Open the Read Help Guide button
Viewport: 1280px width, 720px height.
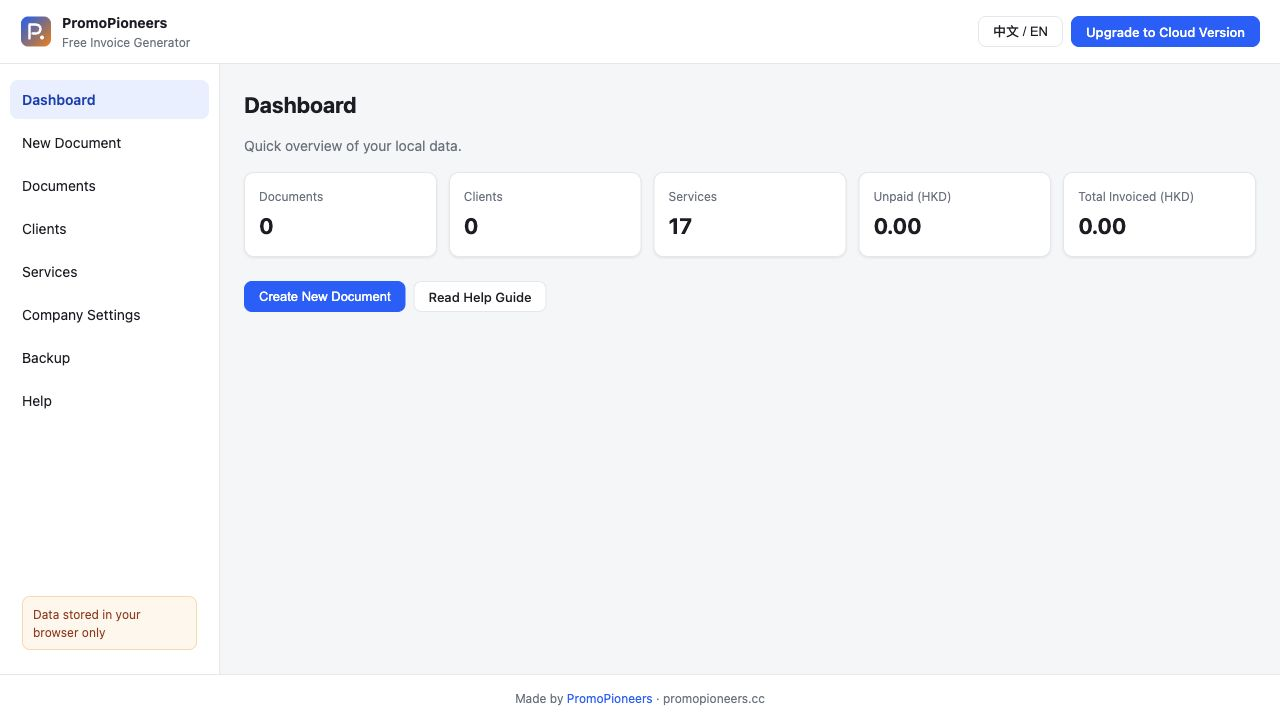pyautogui.click(x=480, y=297)
